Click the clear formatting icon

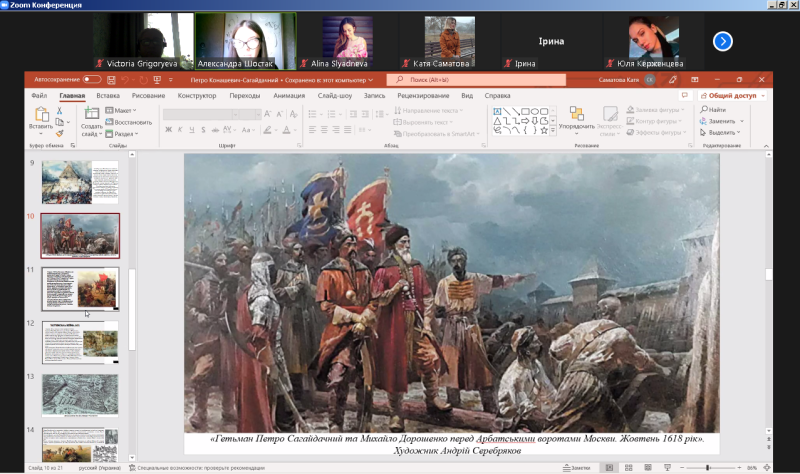tap(293, 114)
